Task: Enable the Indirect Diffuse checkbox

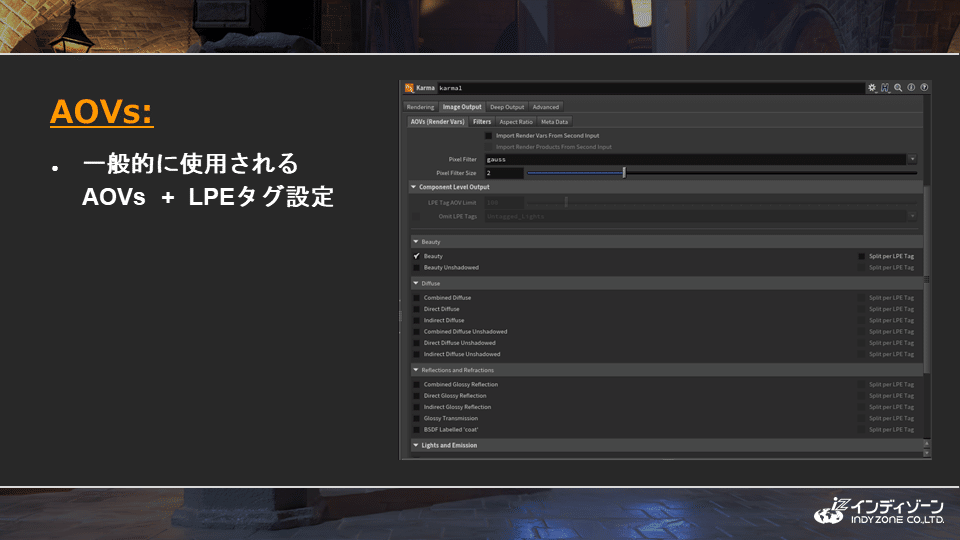Action: pyautogui.click(x=417, y=320)
